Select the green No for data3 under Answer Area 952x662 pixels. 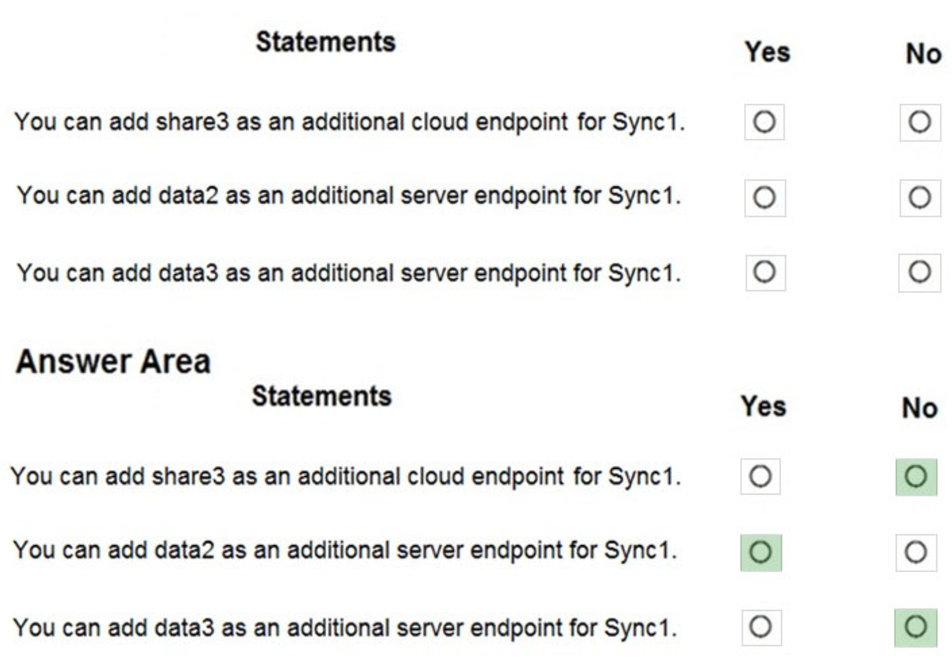[x=915, y=627]
